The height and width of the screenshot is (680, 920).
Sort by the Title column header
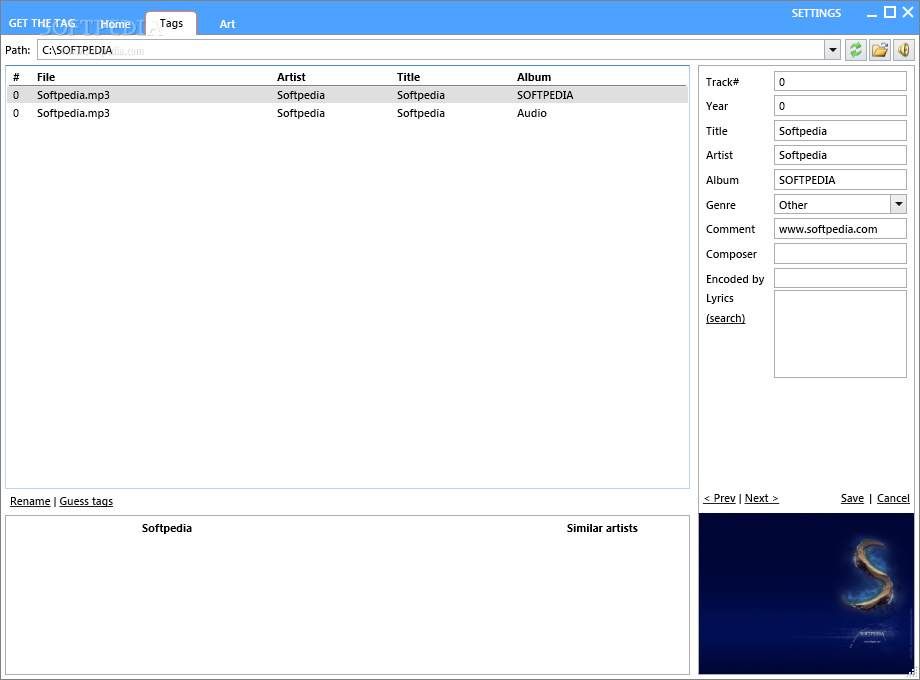tap(408, 77)
